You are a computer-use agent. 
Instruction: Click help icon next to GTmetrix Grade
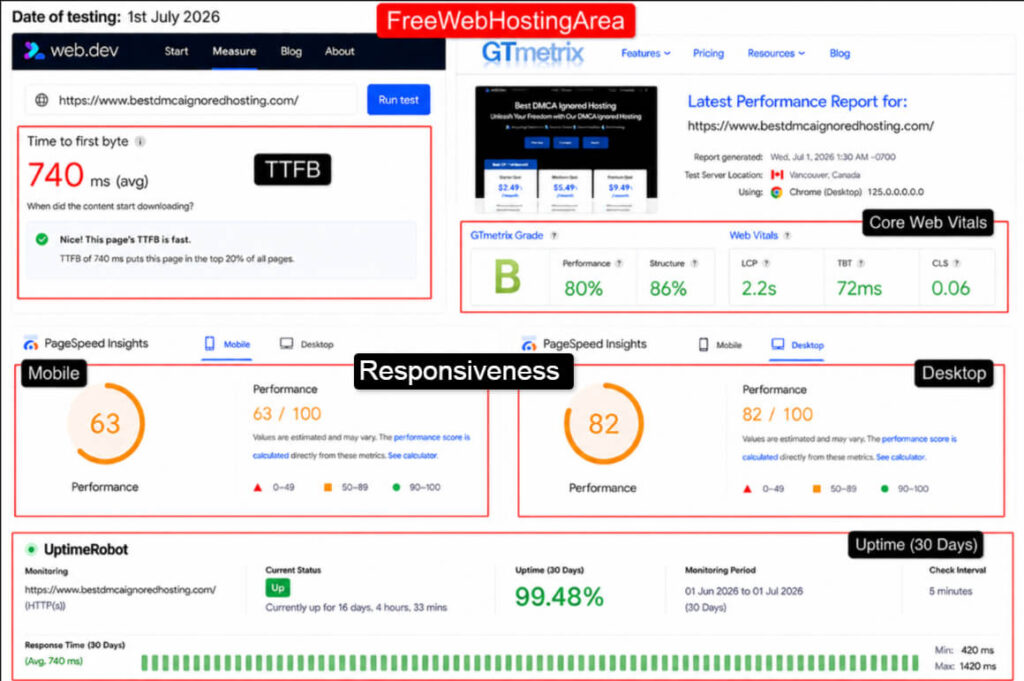click(554, 235)
